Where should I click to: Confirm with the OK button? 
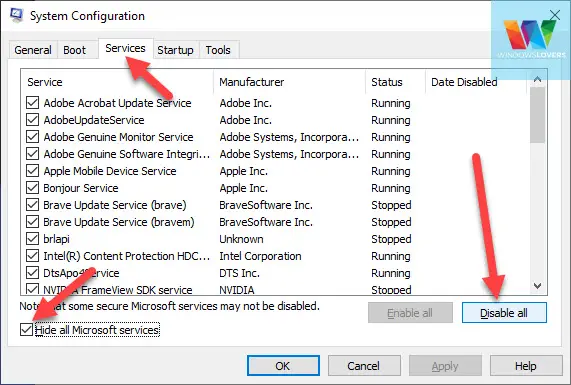pos(283,366)
